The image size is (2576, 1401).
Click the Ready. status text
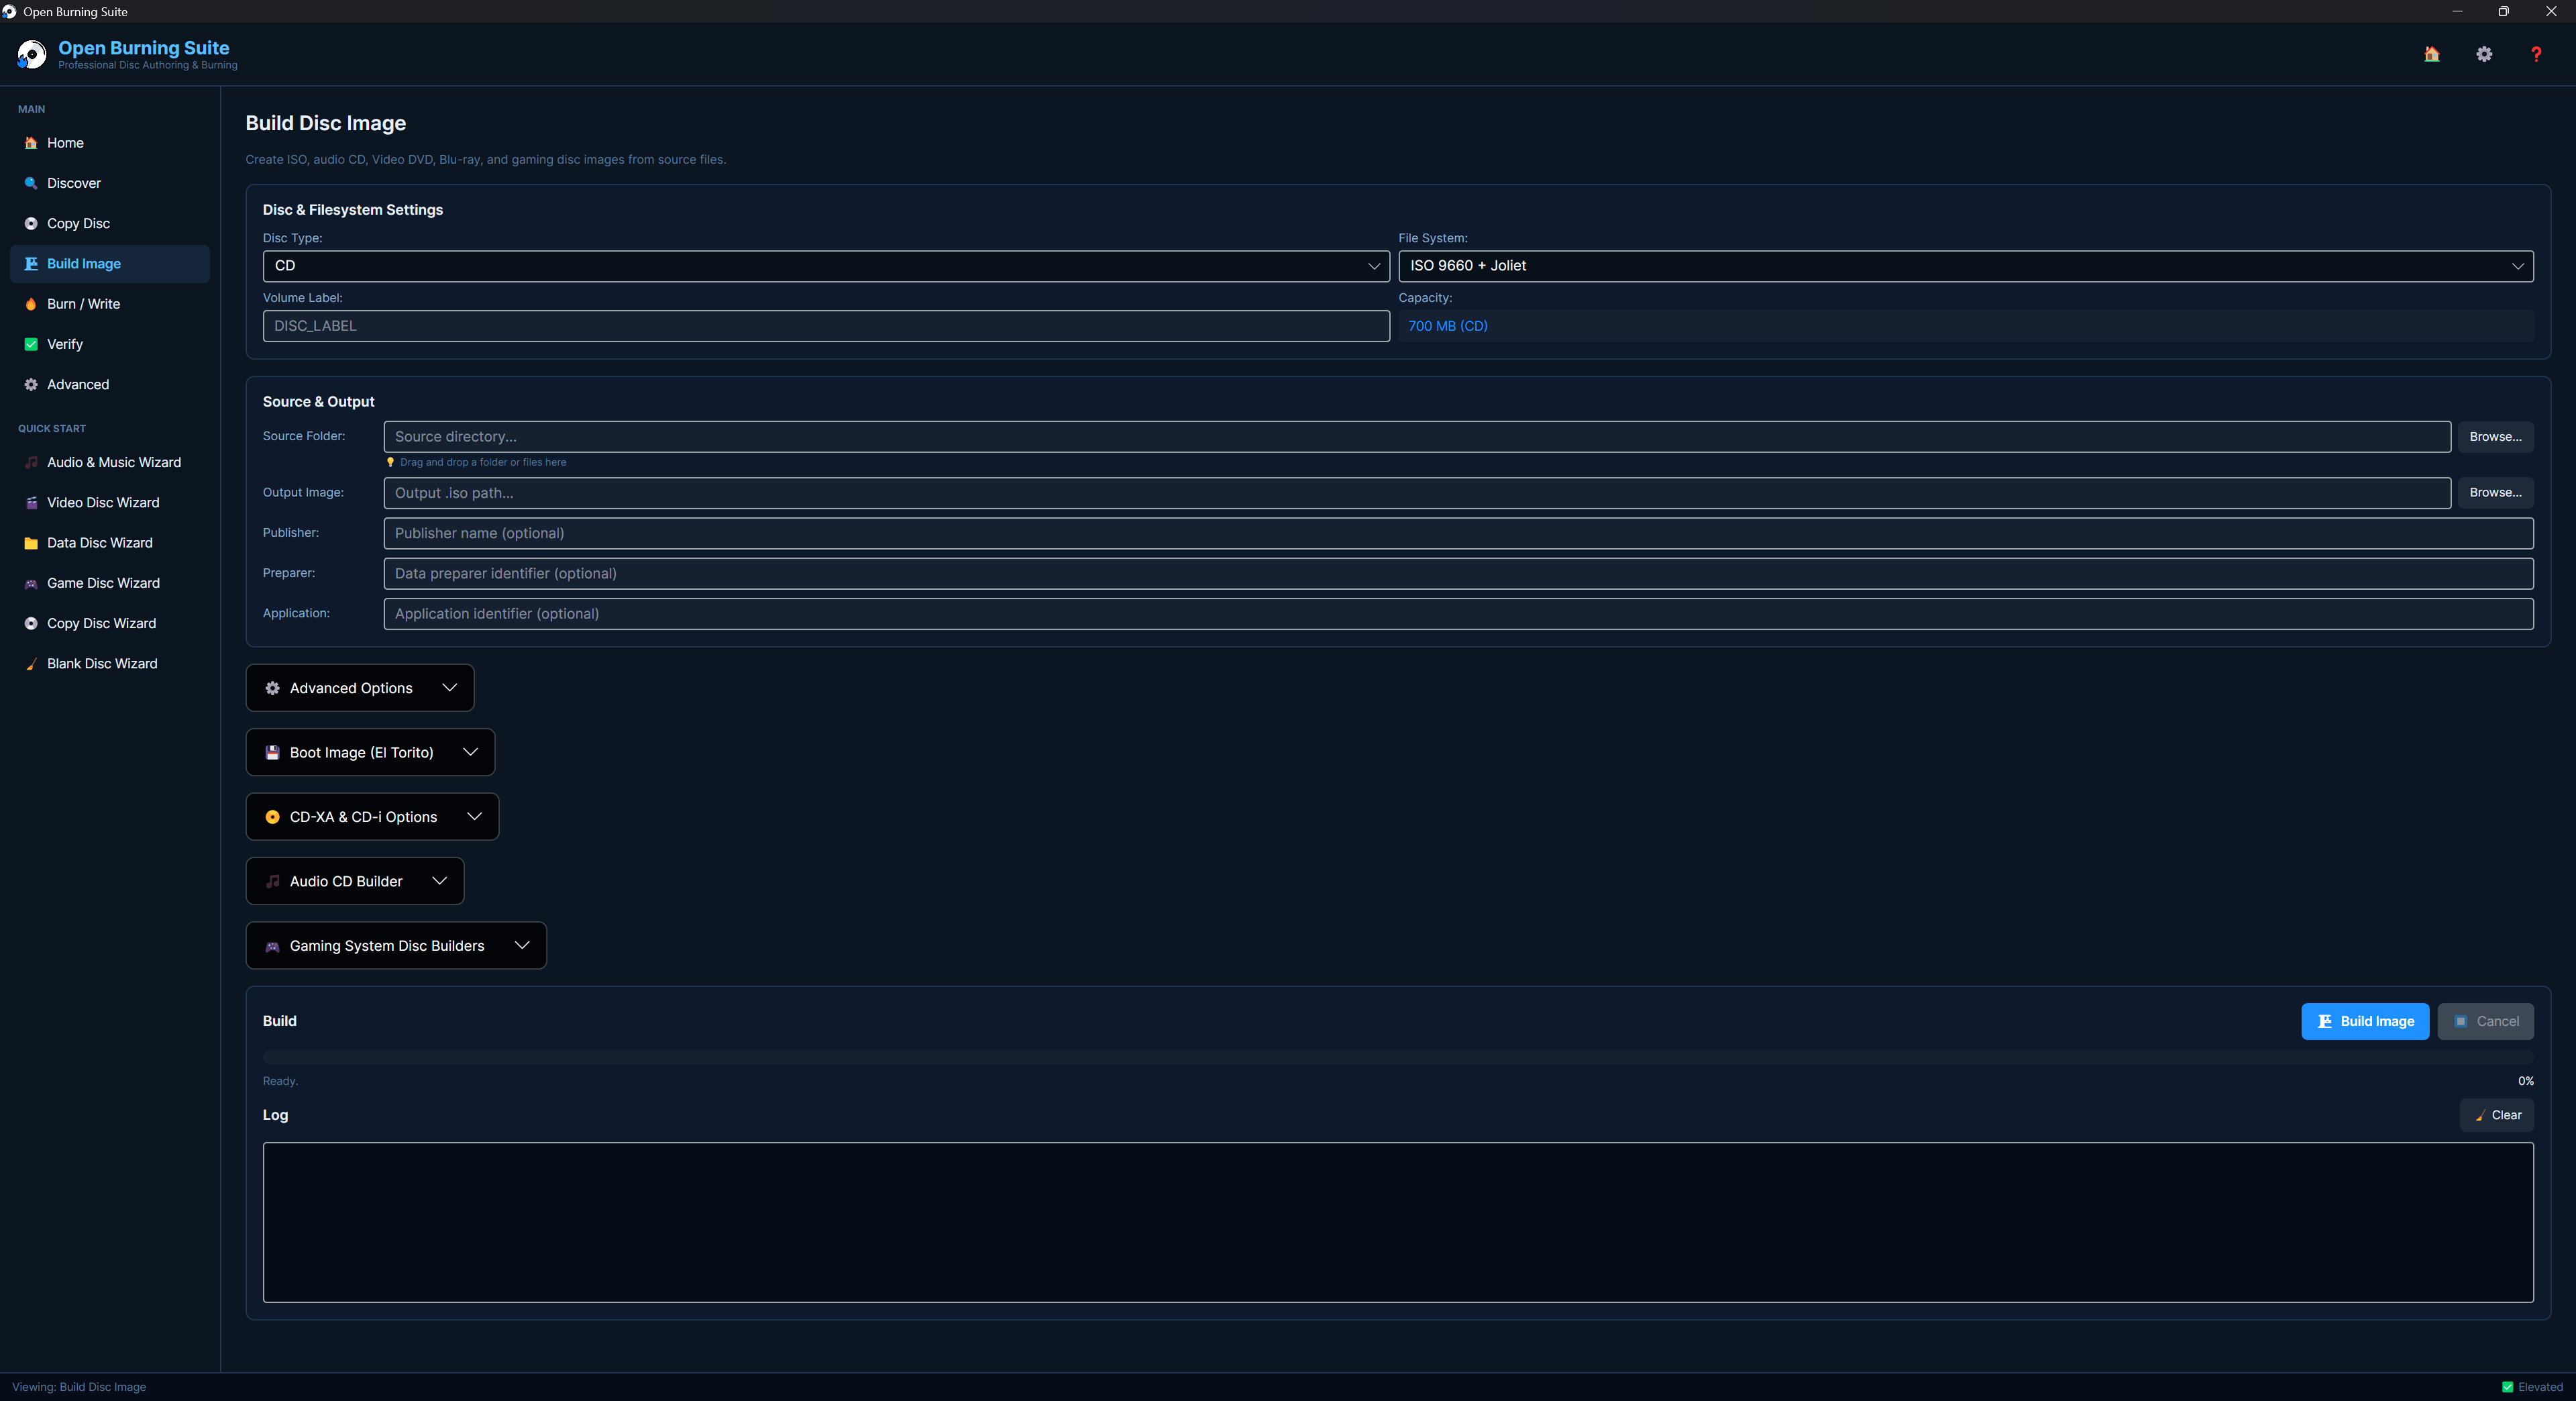(280, 1081)
